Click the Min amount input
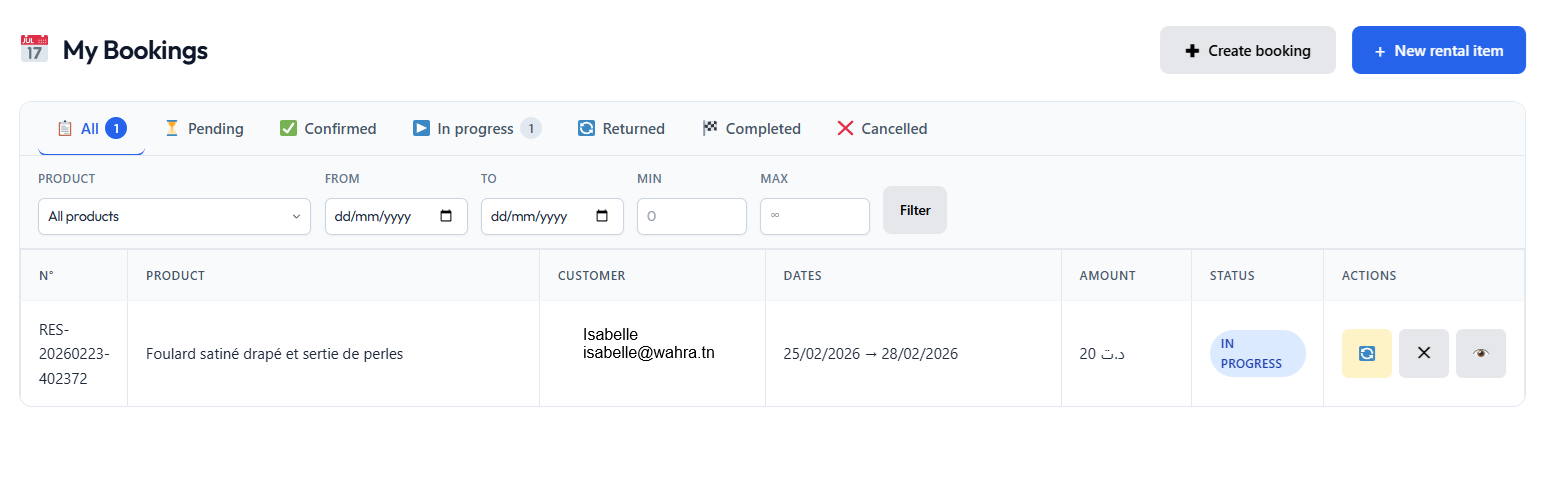 692,216
